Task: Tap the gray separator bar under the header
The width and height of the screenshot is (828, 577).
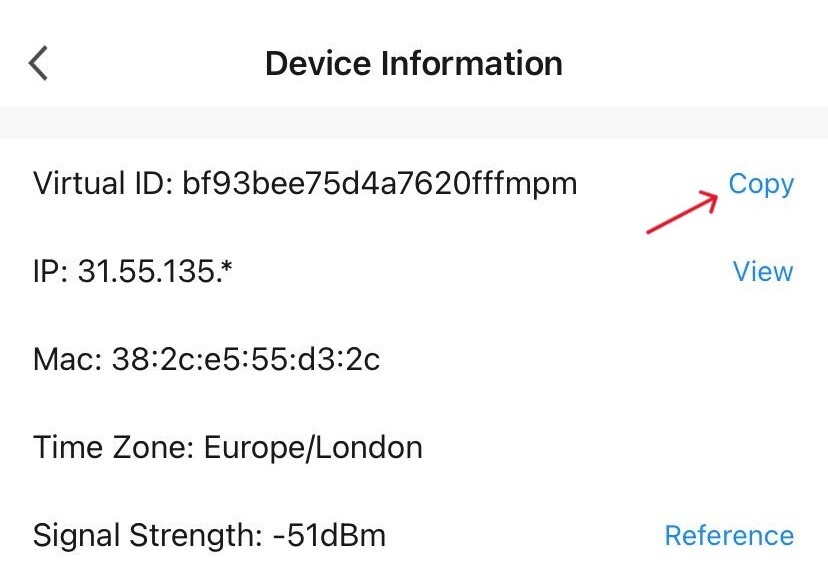Action: coord(414,123)
